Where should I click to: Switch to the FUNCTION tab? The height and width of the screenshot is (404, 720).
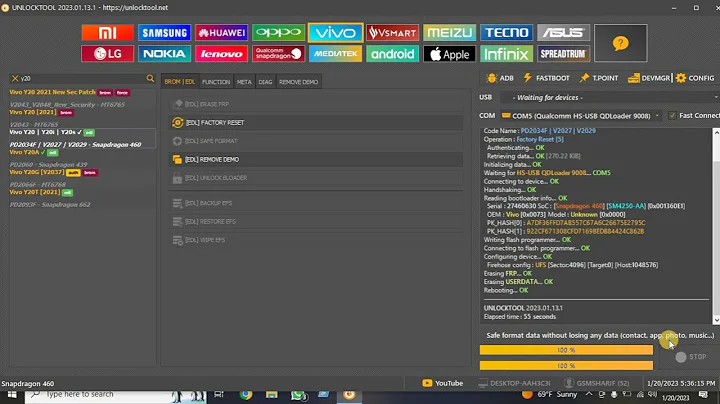(216, 82)
